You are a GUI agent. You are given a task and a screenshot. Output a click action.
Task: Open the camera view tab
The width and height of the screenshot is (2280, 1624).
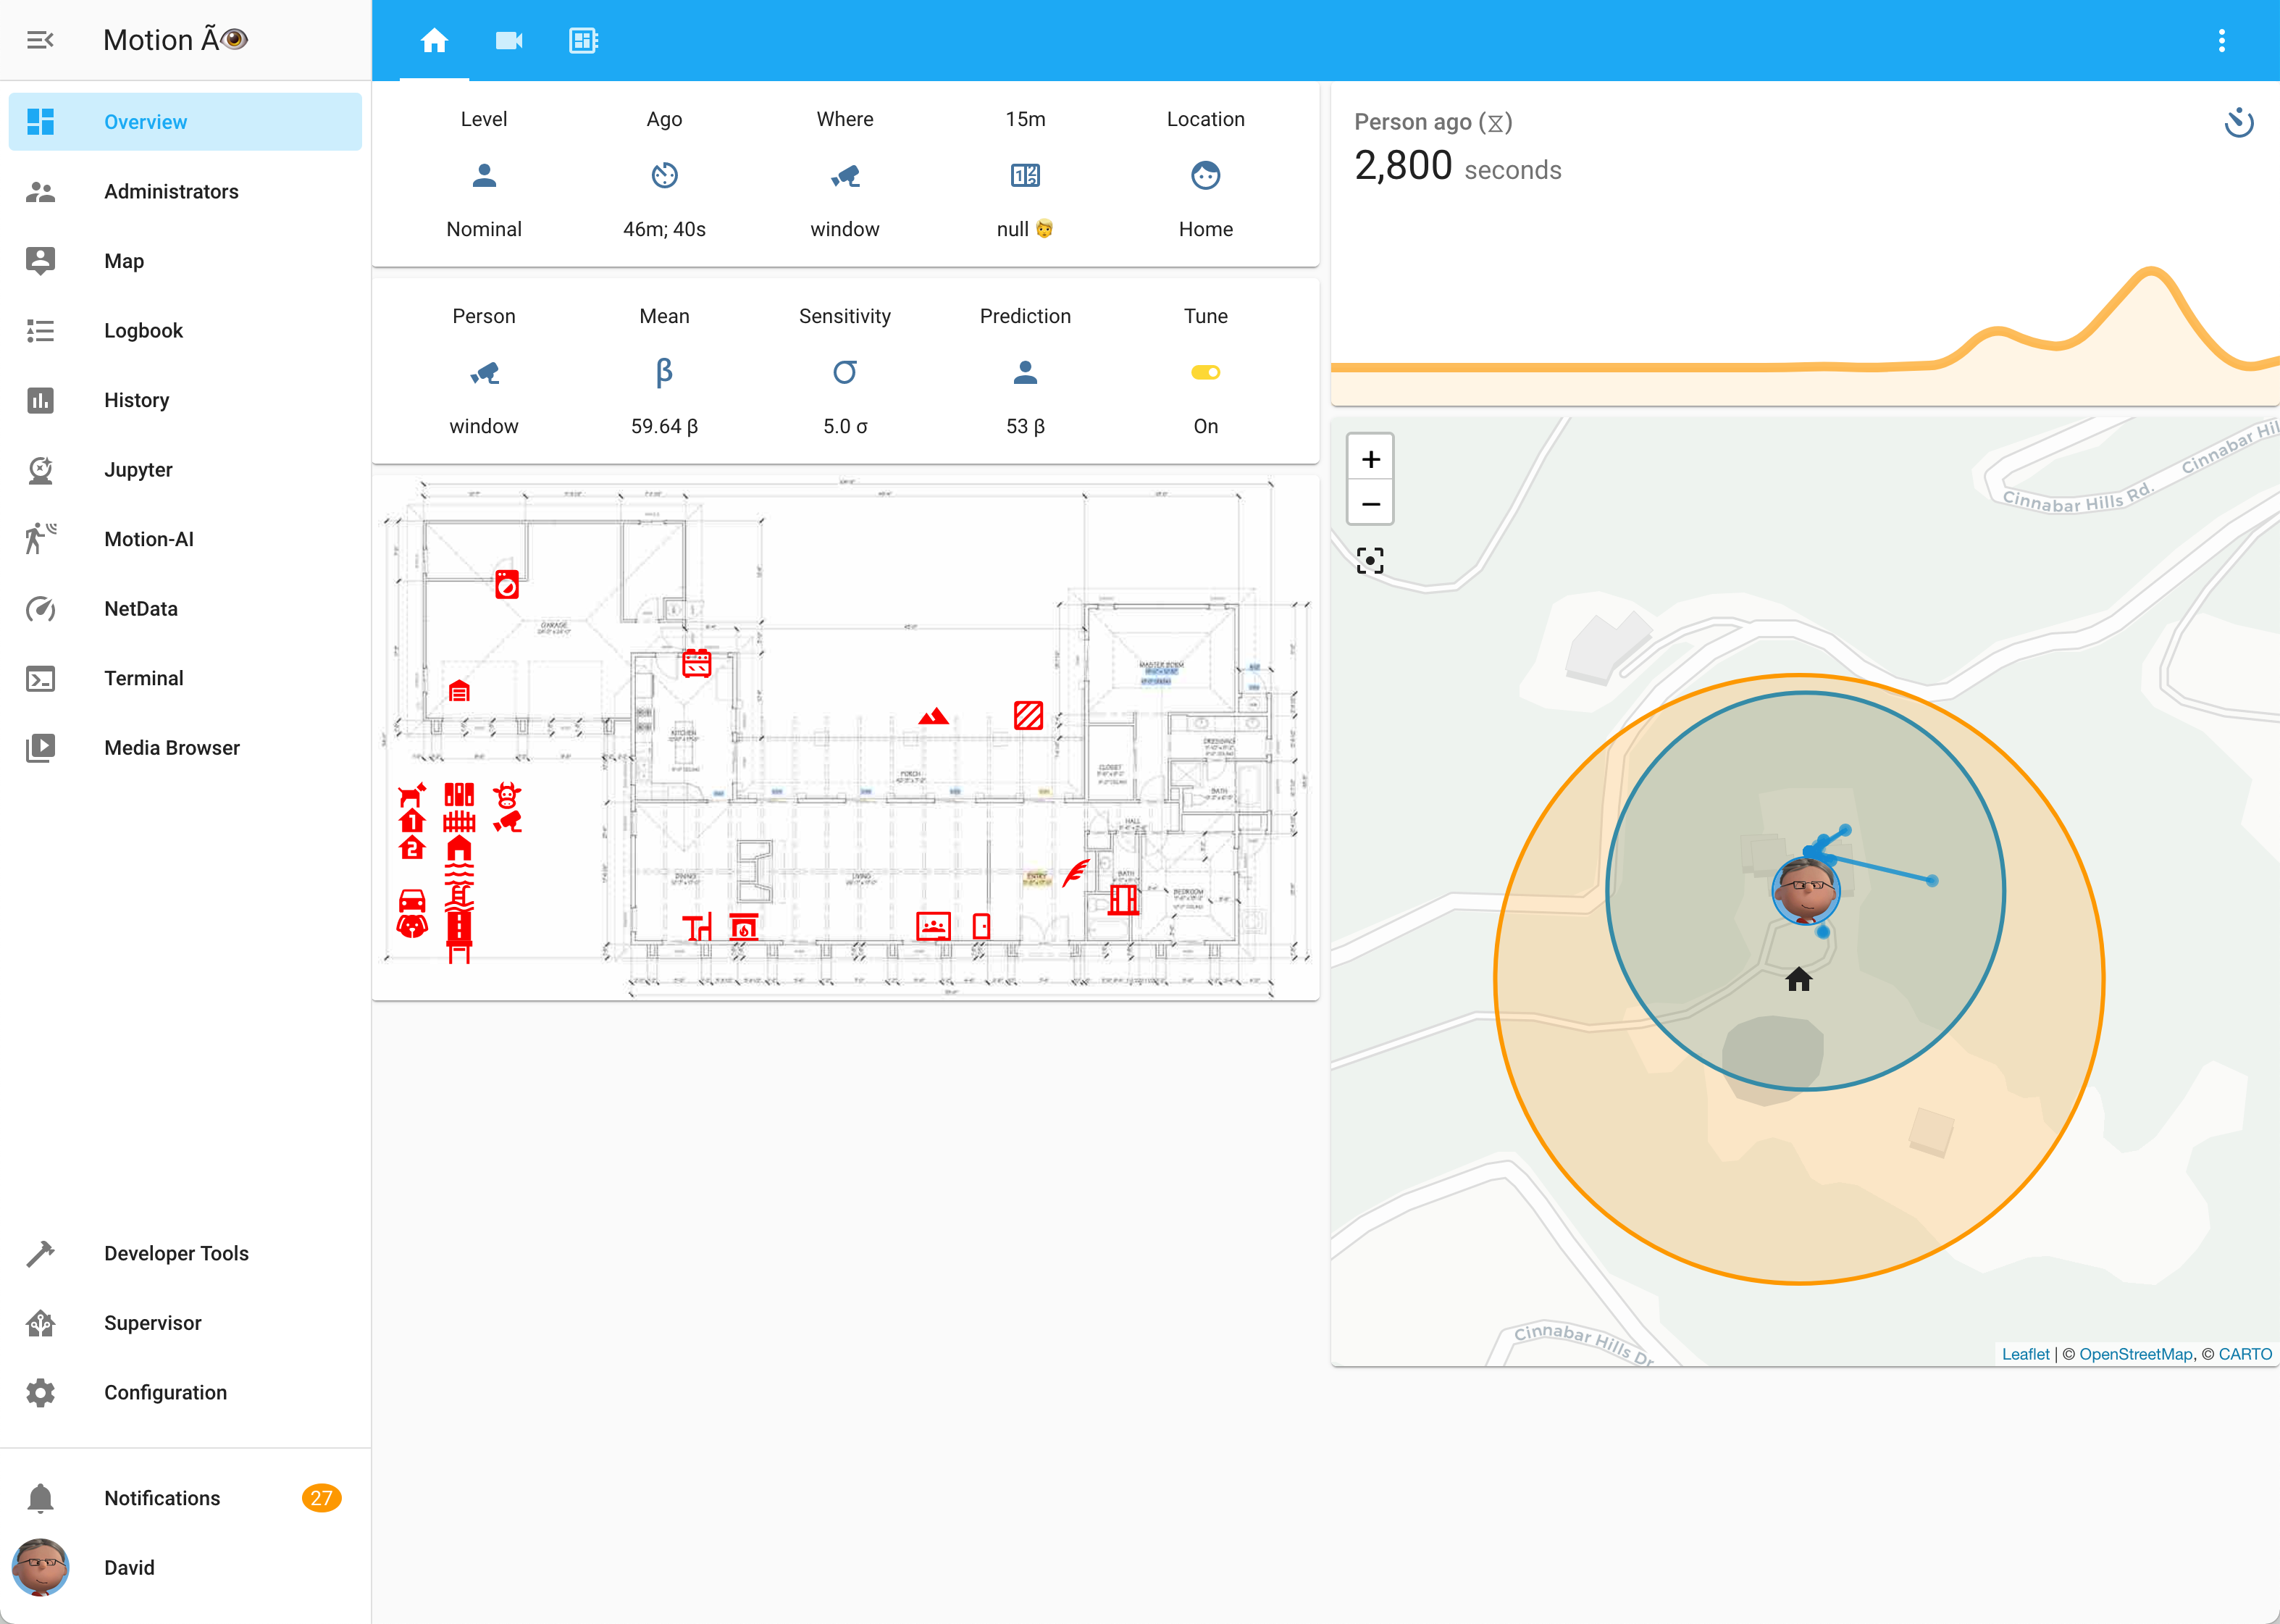(x=509, y=41)
